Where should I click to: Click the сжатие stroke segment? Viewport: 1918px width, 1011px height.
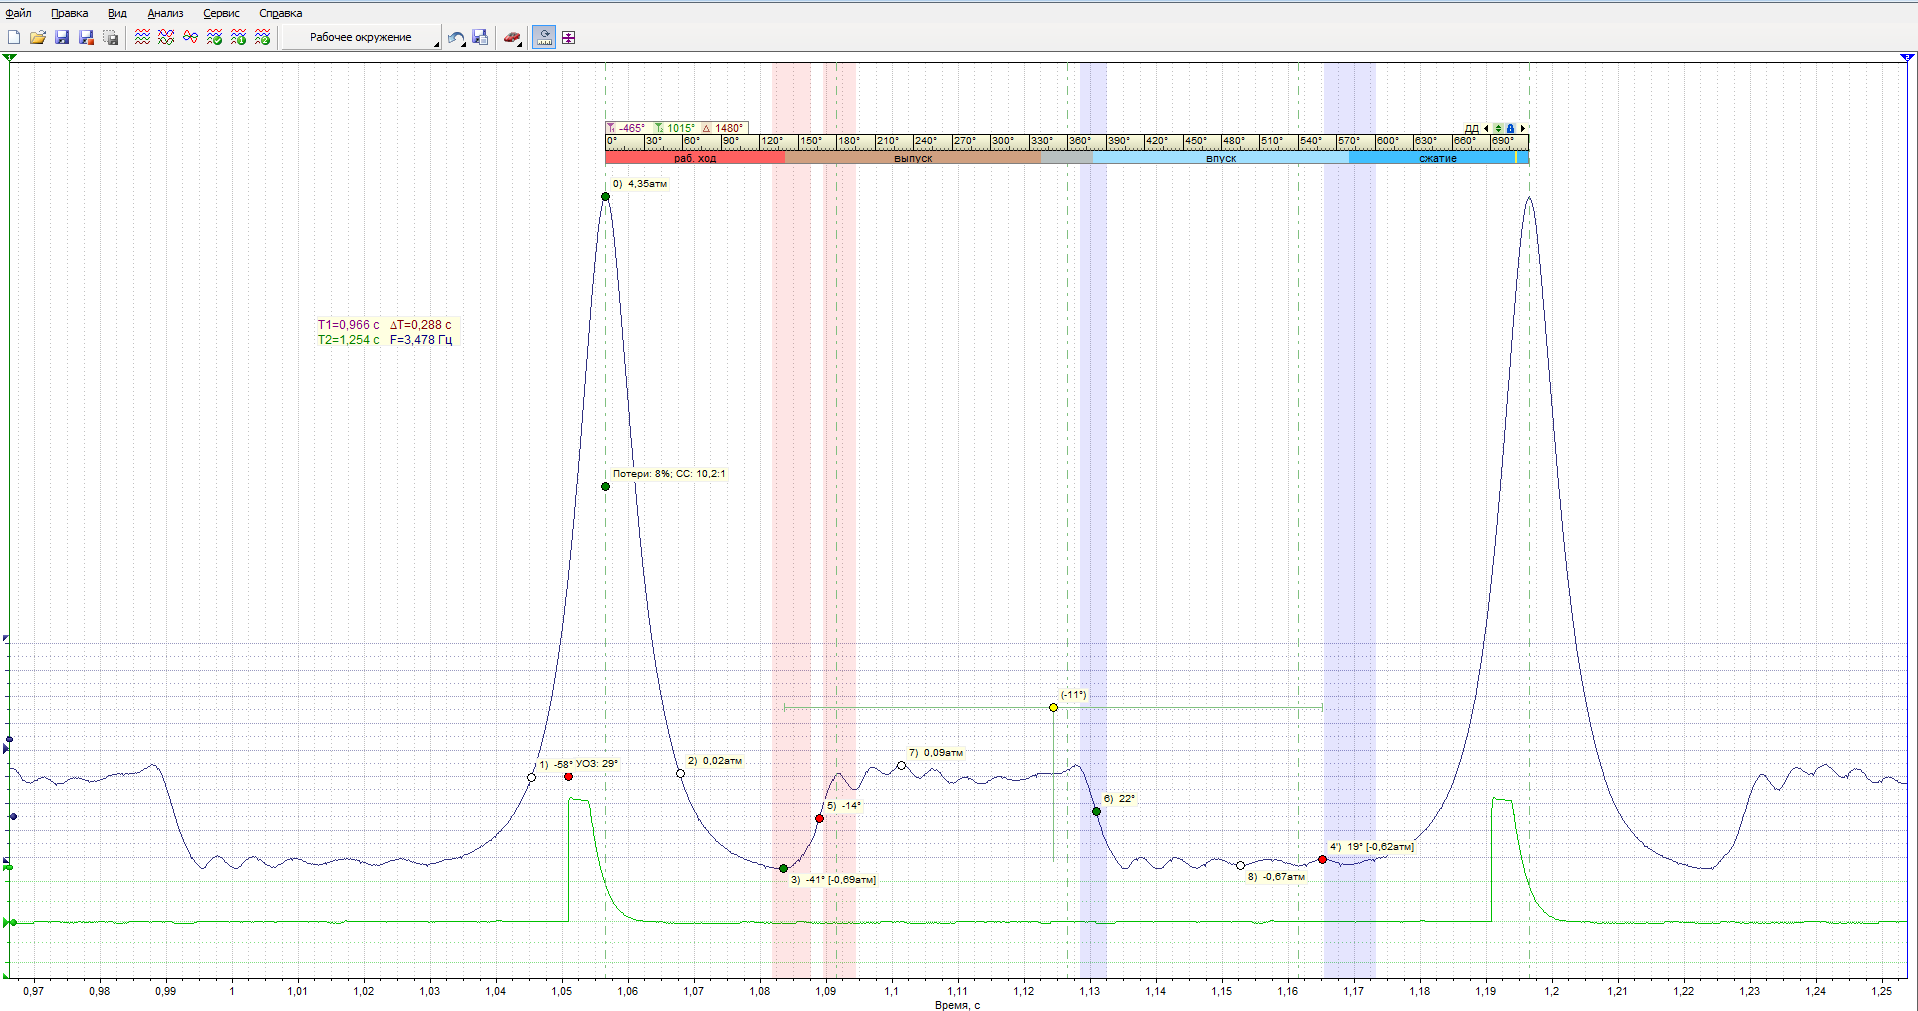click(x=1438, y=158)
